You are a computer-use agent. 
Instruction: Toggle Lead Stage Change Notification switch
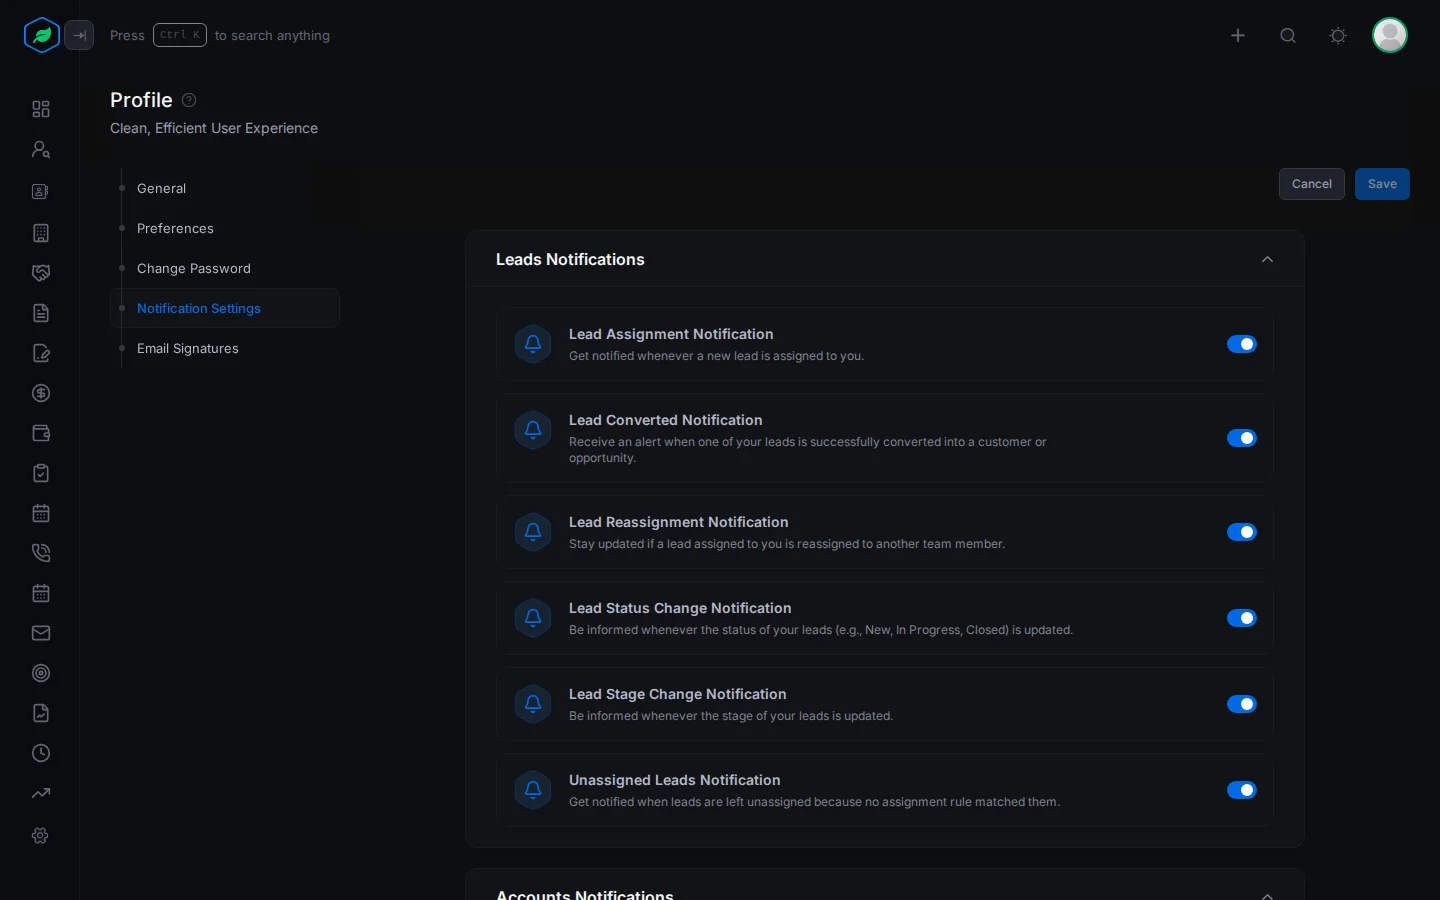point(1242,704)
